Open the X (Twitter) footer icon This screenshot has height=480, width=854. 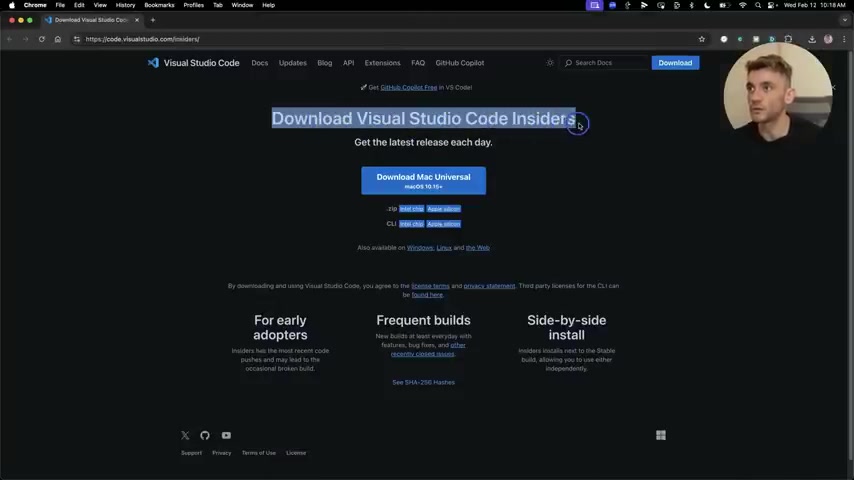point(185,435)
